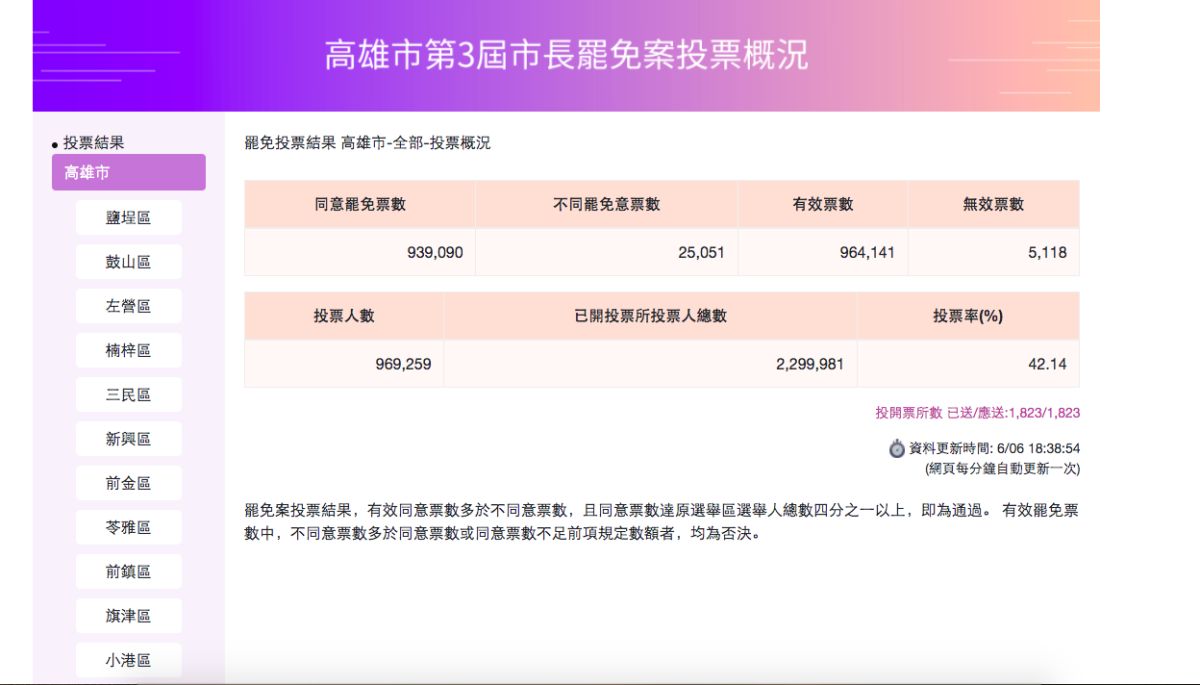
Task: Open 鼓山區 recall results
Action: [128, 261]
